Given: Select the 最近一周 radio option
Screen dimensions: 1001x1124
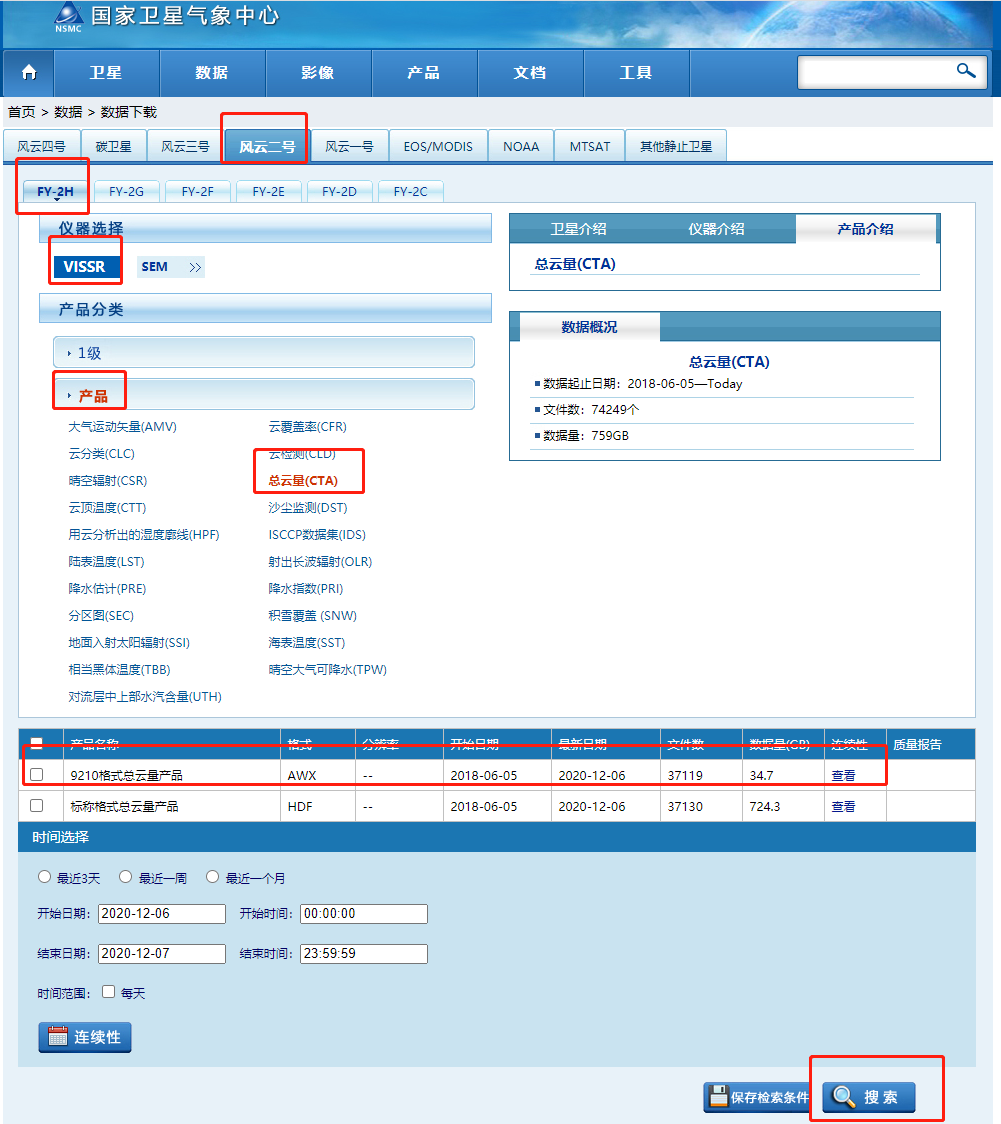Looking at the screenshot, I should click(125, 877).
